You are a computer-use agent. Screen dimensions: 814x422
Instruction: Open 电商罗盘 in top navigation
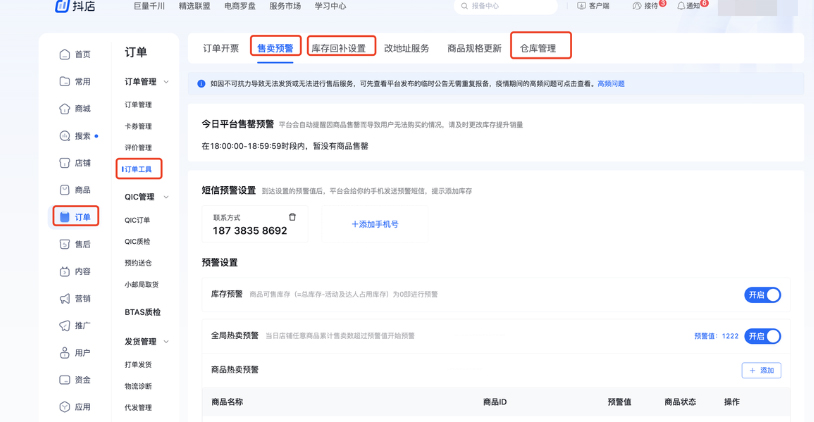tap(240, 6)
